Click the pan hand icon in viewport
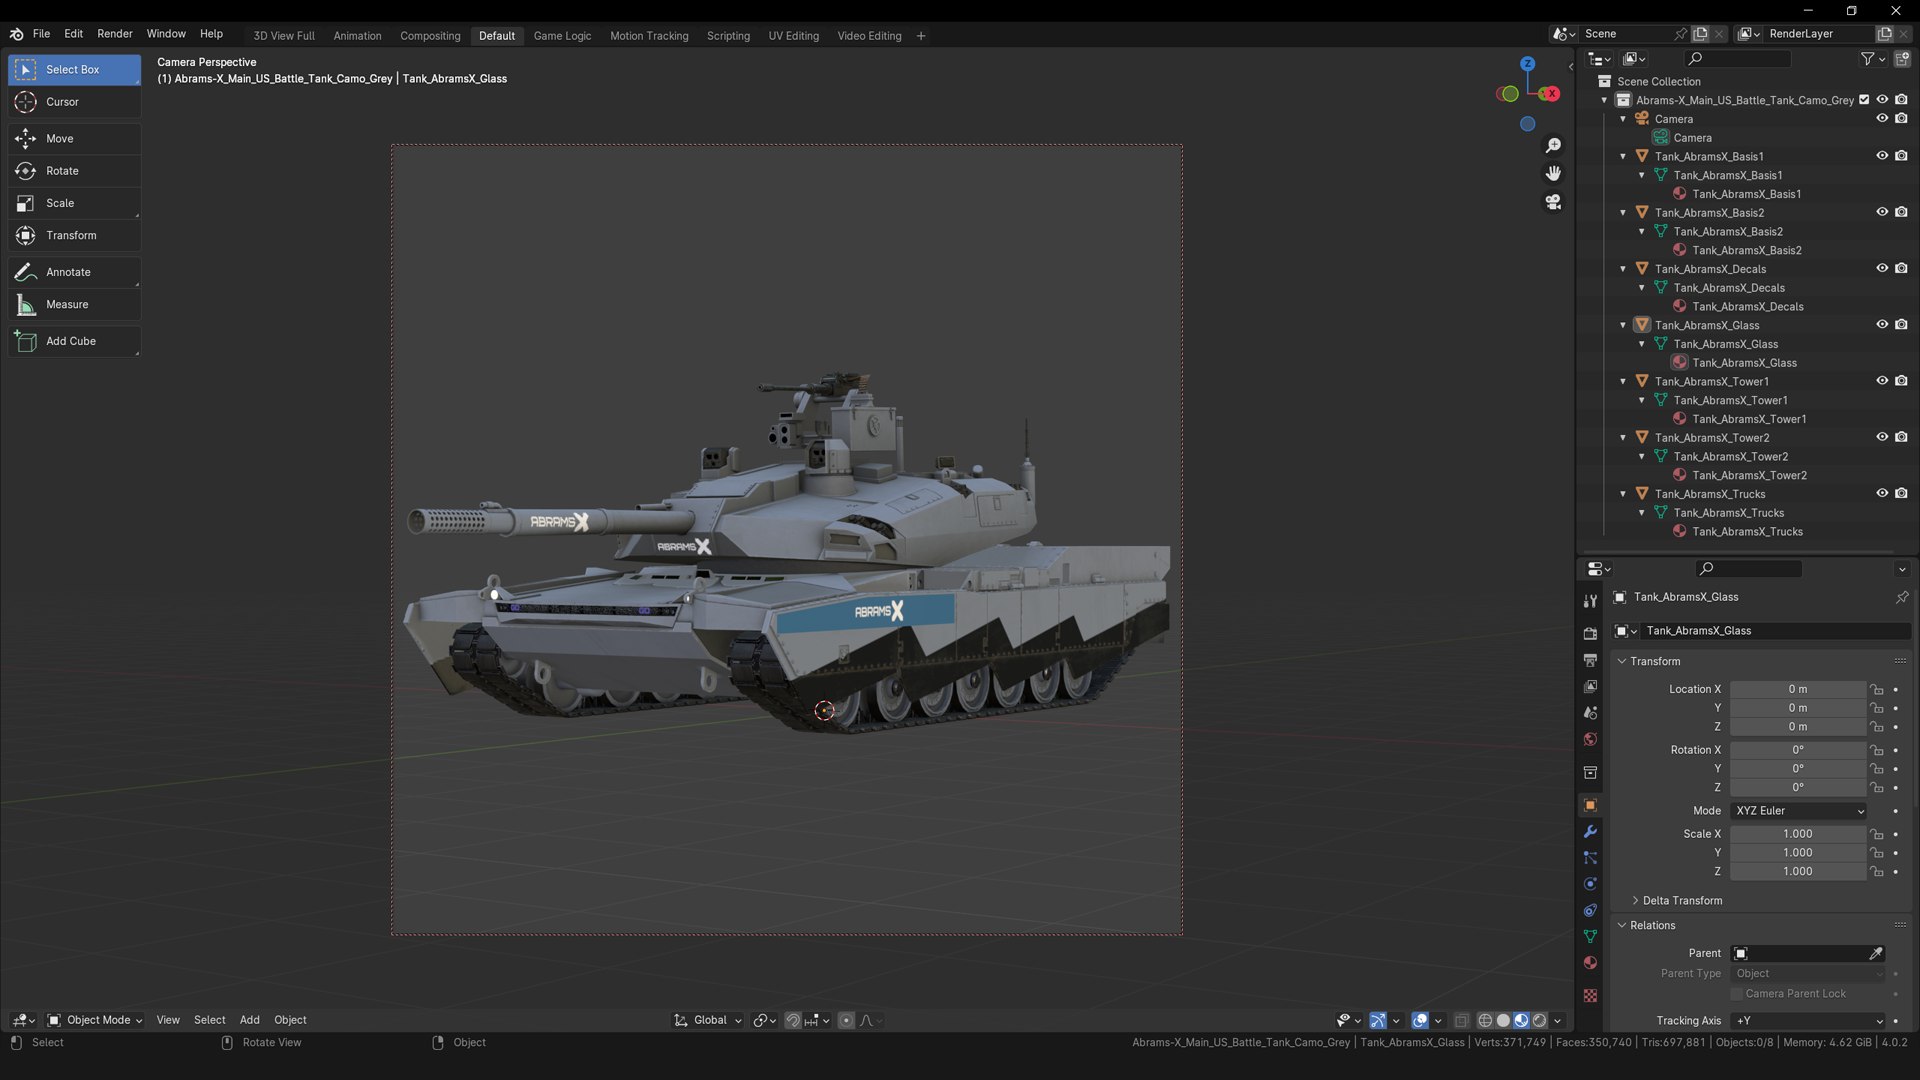This screenshot has width=1920, height=1080. click(1553, 174)
